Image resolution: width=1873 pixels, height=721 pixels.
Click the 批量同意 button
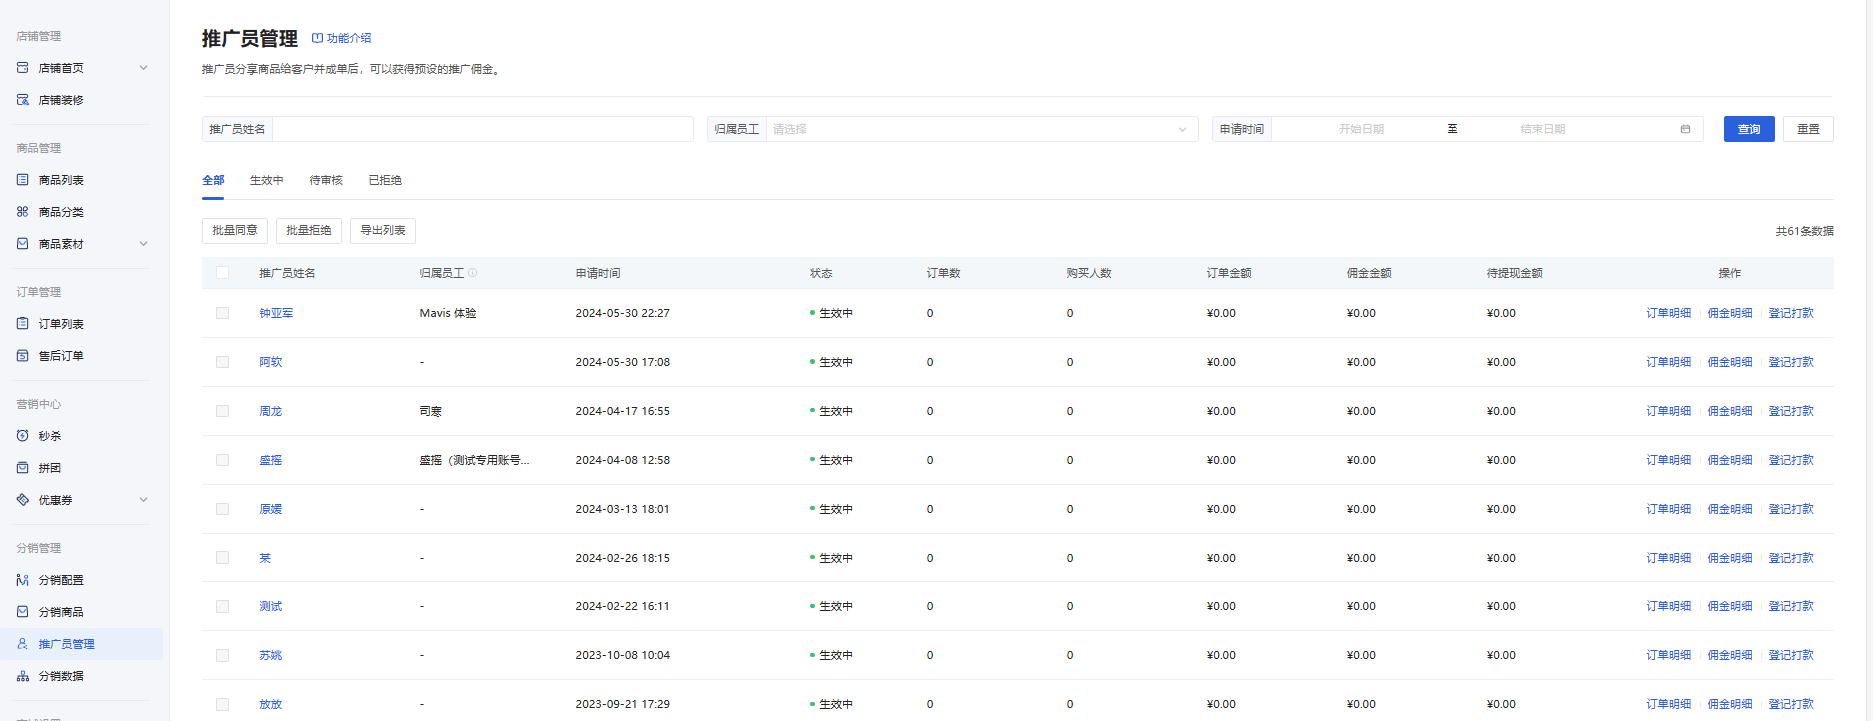pos(235,230)
